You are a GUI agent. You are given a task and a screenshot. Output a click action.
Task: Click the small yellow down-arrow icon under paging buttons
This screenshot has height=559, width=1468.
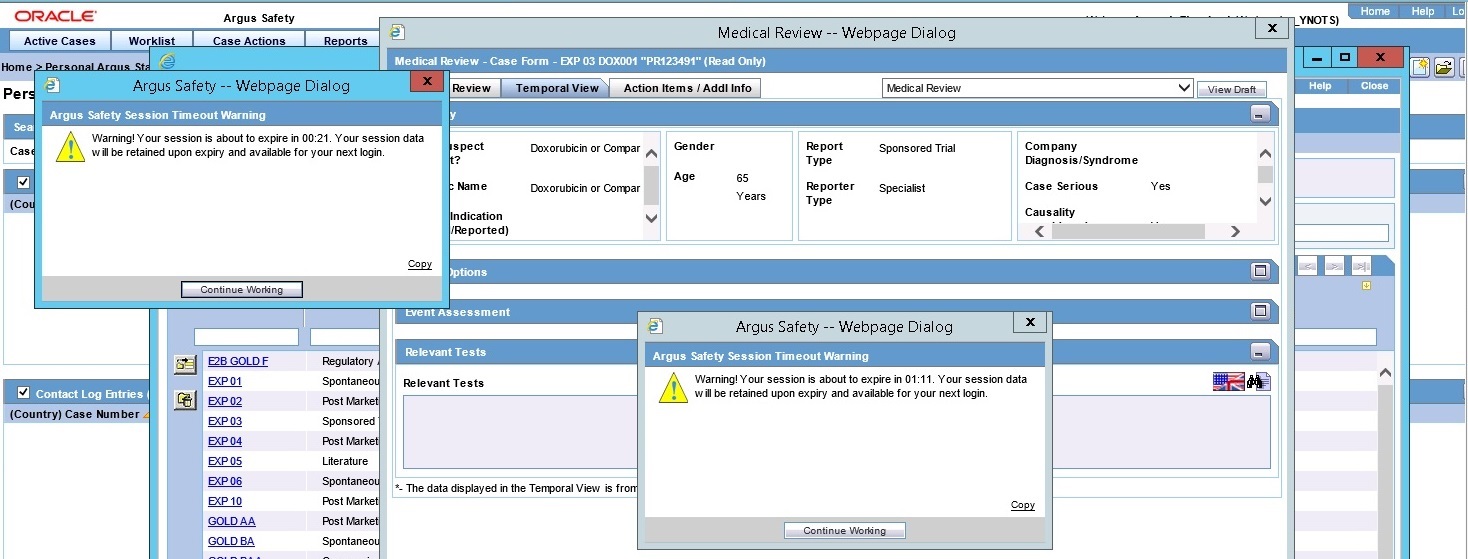click(1366, 286)
